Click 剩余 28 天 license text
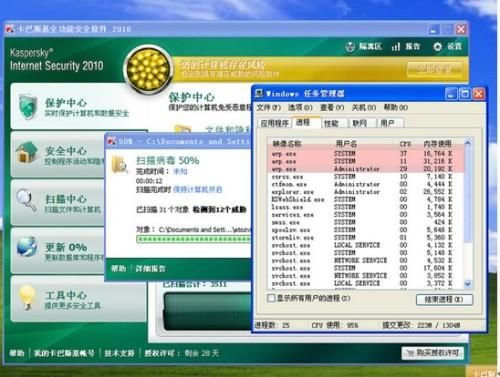Image resolution: width=500 pixels, height=377 pixels. point(202,353)
